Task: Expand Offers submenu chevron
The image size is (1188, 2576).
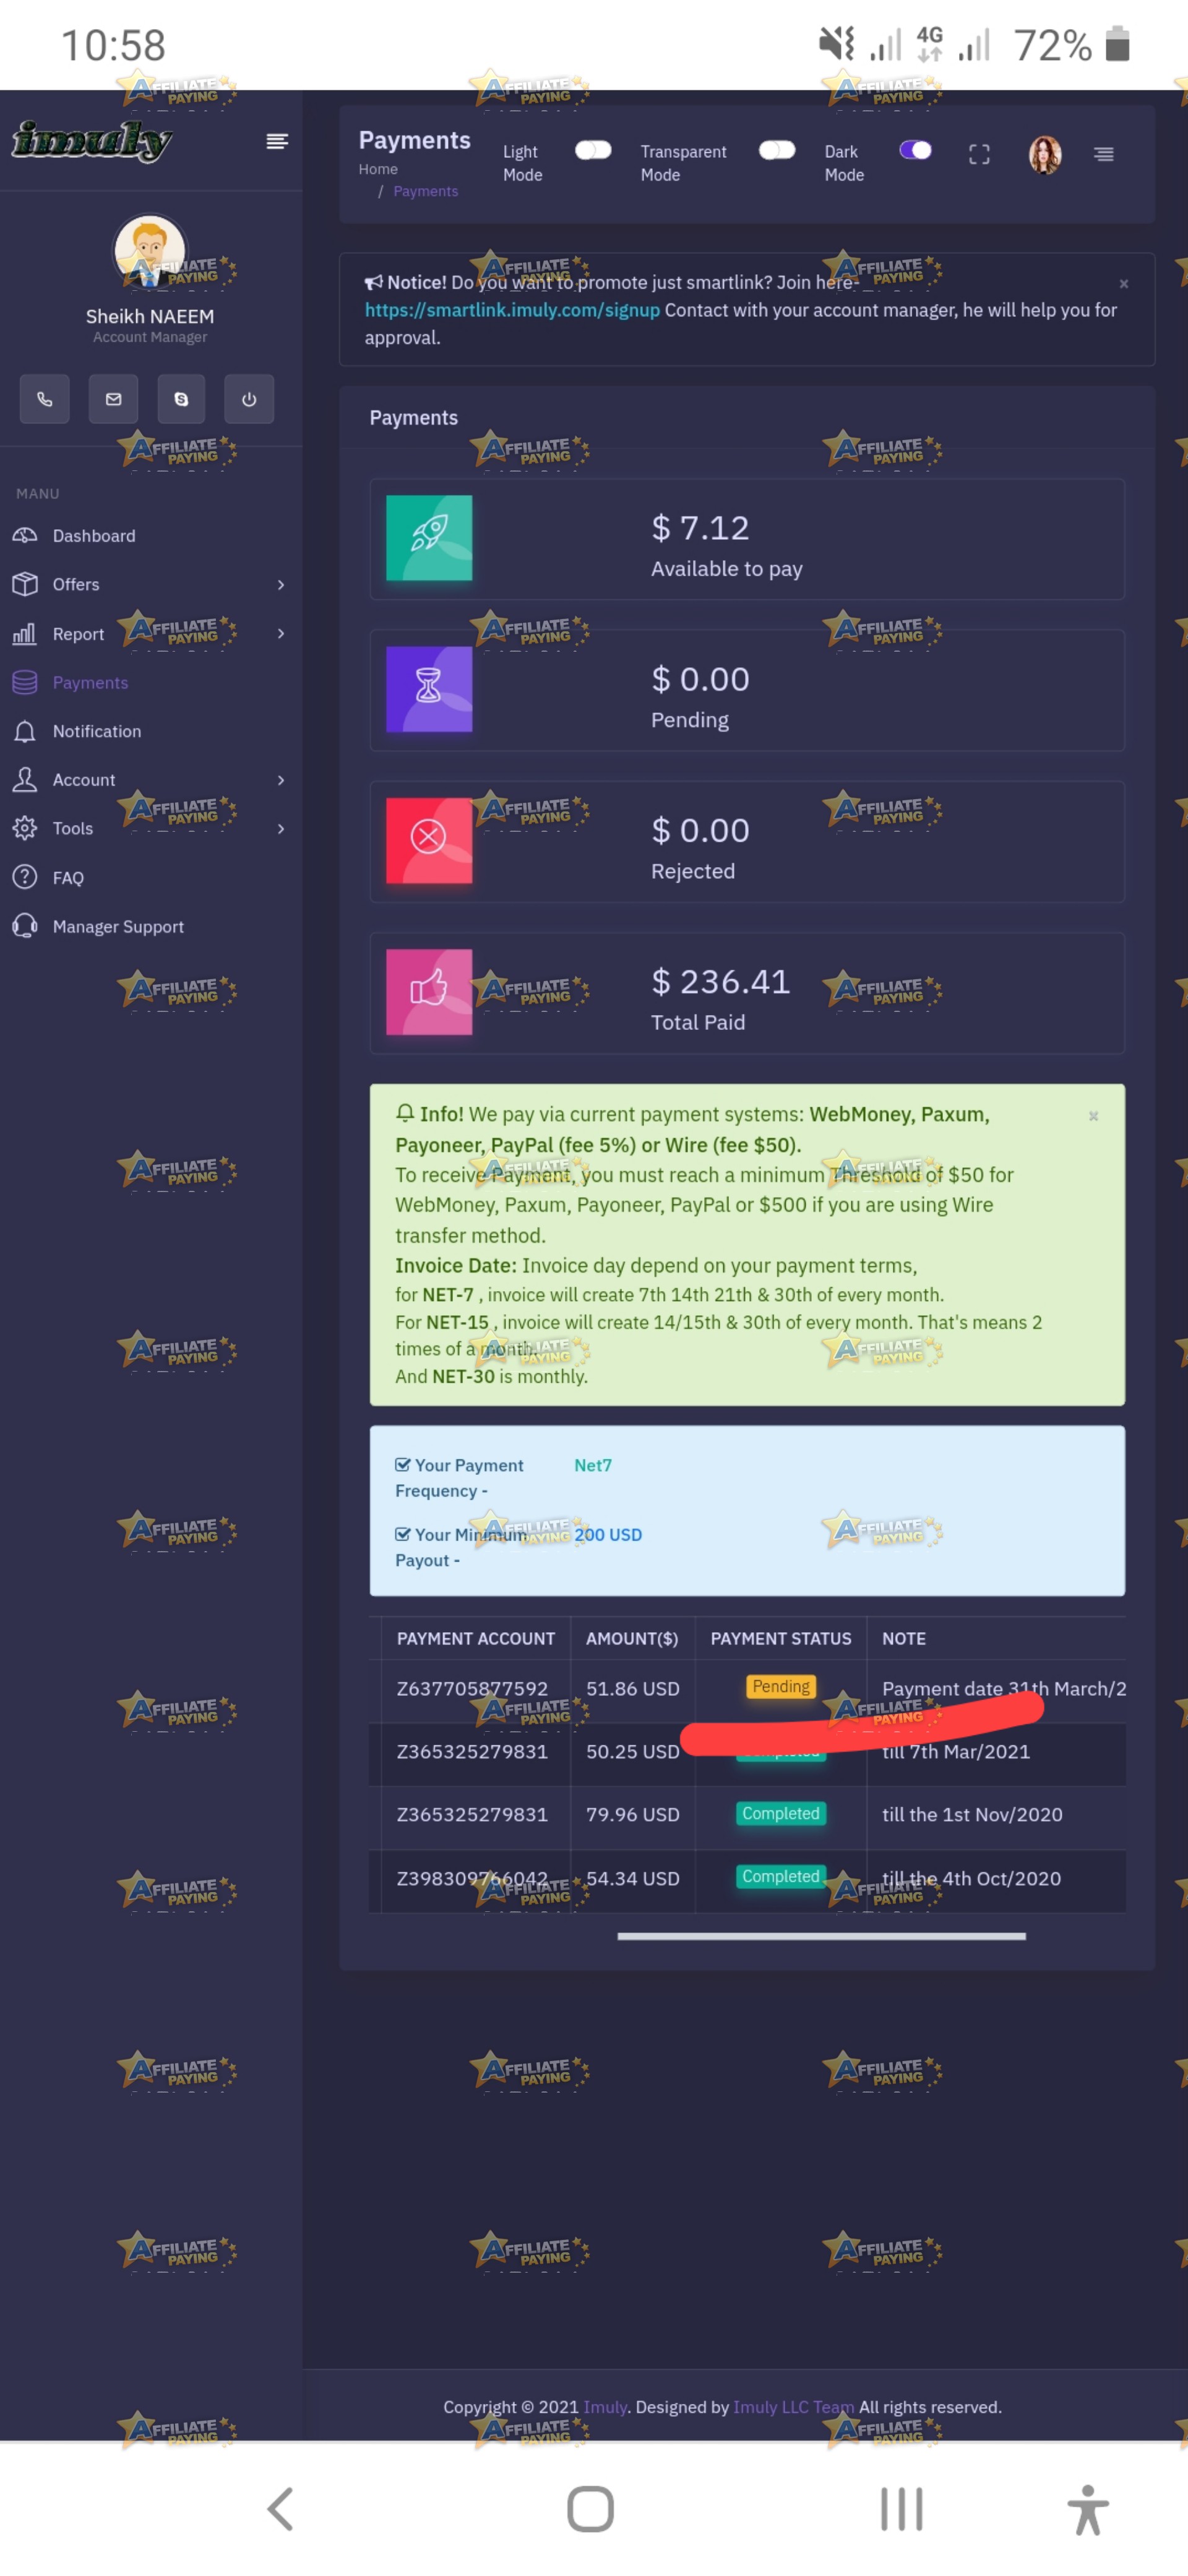Action: point(281,584)
